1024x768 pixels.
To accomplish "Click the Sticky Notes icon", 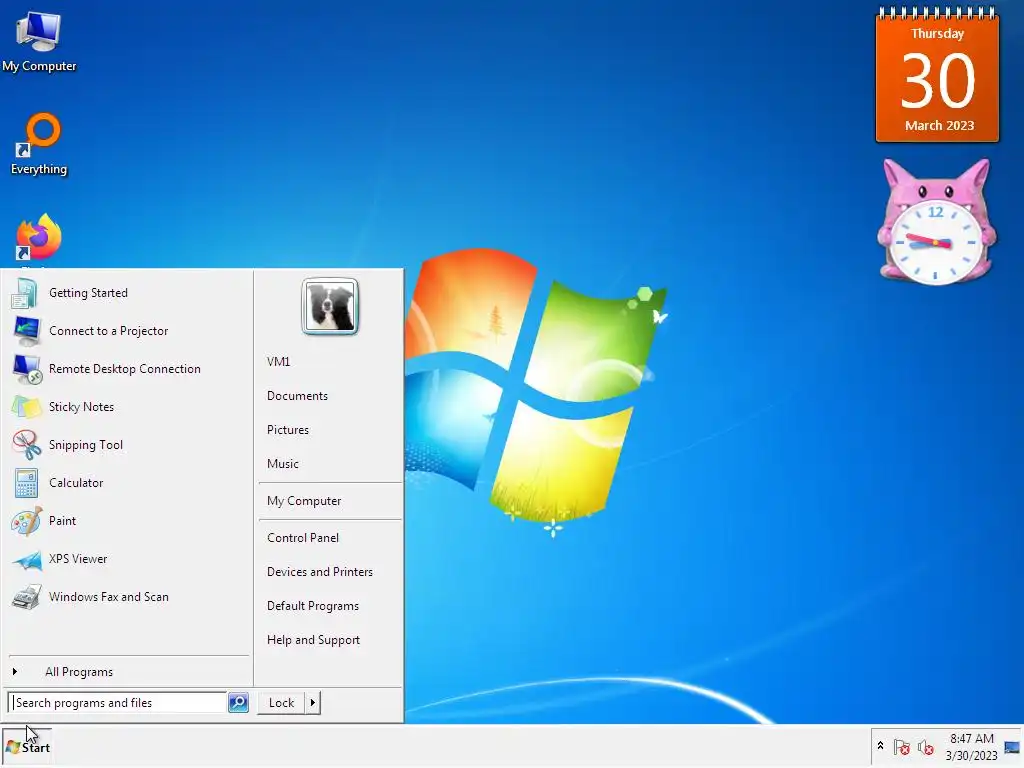I will [26, 407].
